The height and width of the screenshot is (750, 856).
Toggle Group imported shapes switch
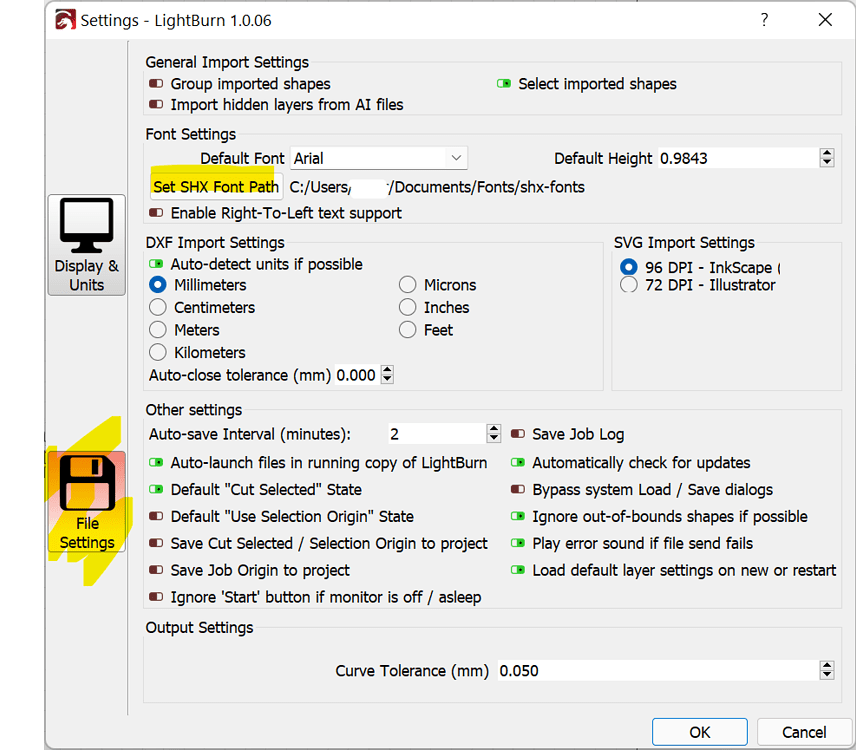pyautogui.click(x=156, y=85)
